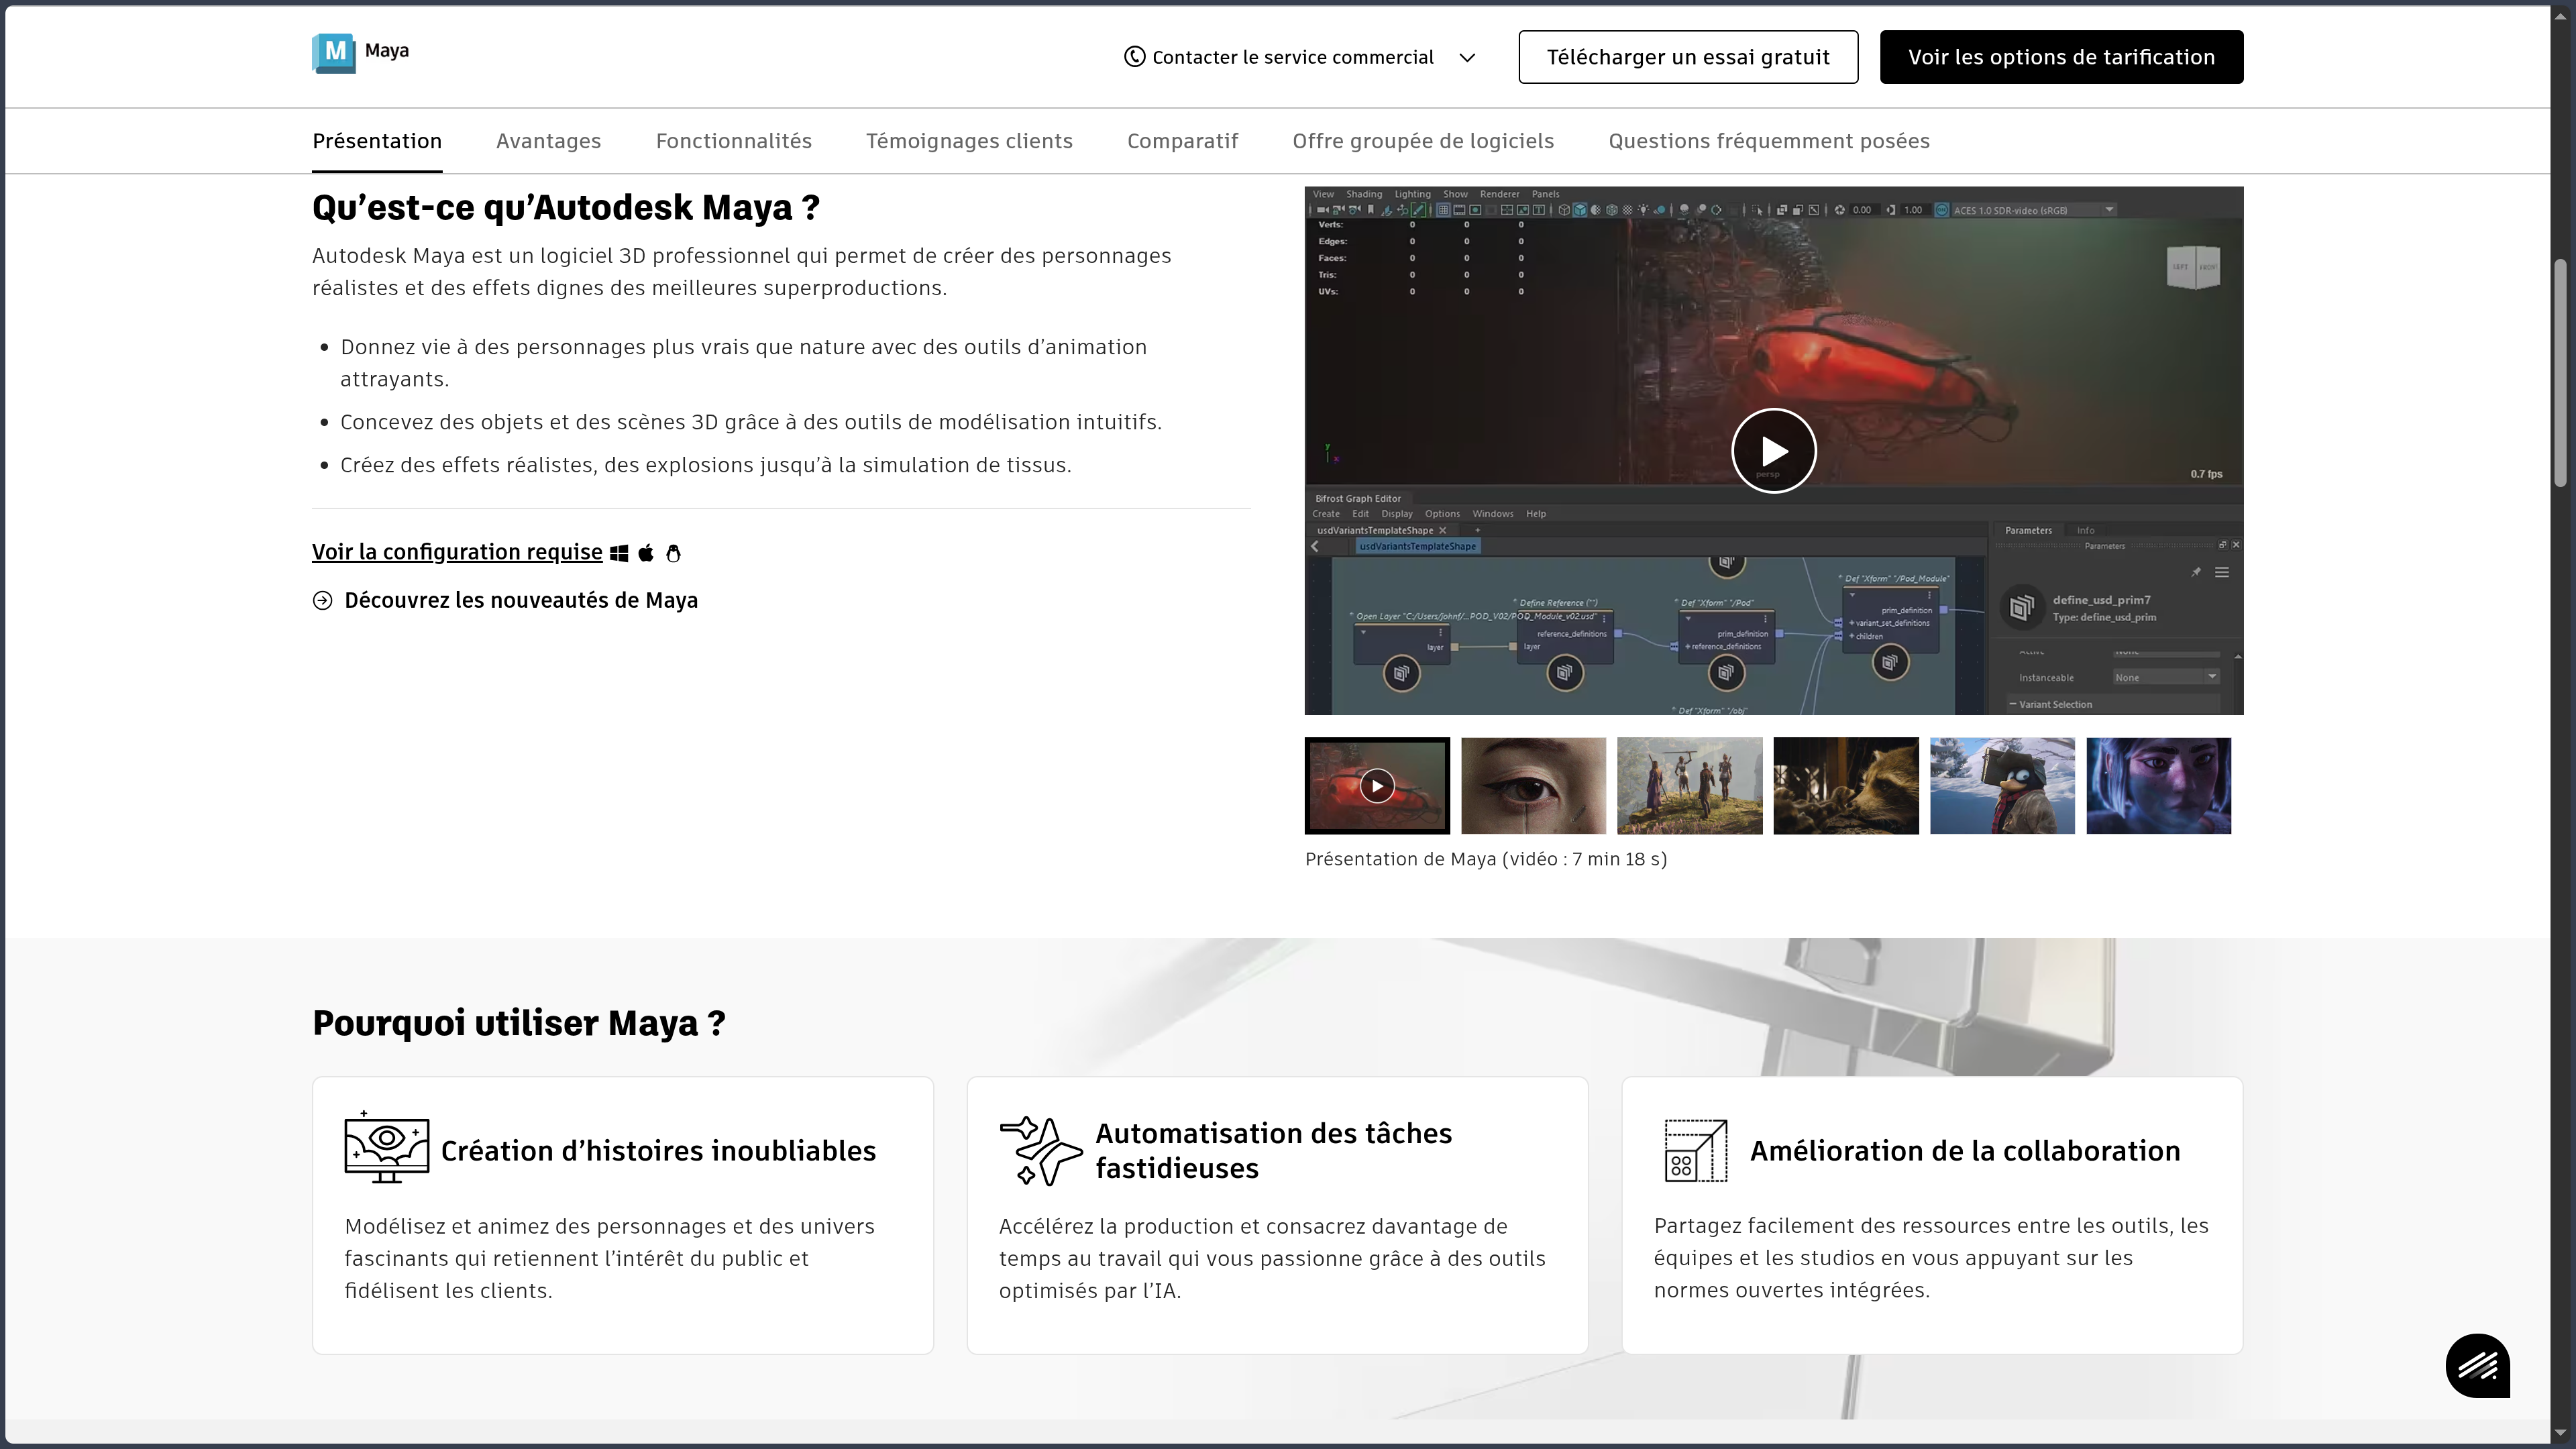Select the raccoon thumbnail
This screenshot has width=2576, height=1449.
click(x=1846, y=786)
